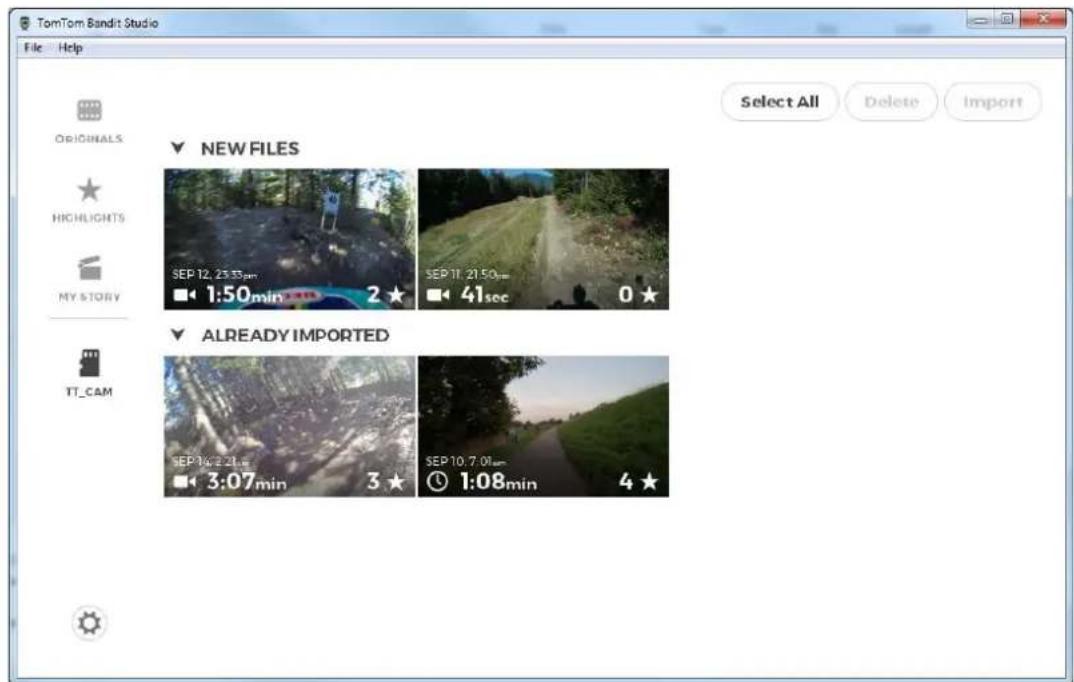This screenshot has width=1074, height=682.
Task: Click the Import button
Action: click(992, 102)
